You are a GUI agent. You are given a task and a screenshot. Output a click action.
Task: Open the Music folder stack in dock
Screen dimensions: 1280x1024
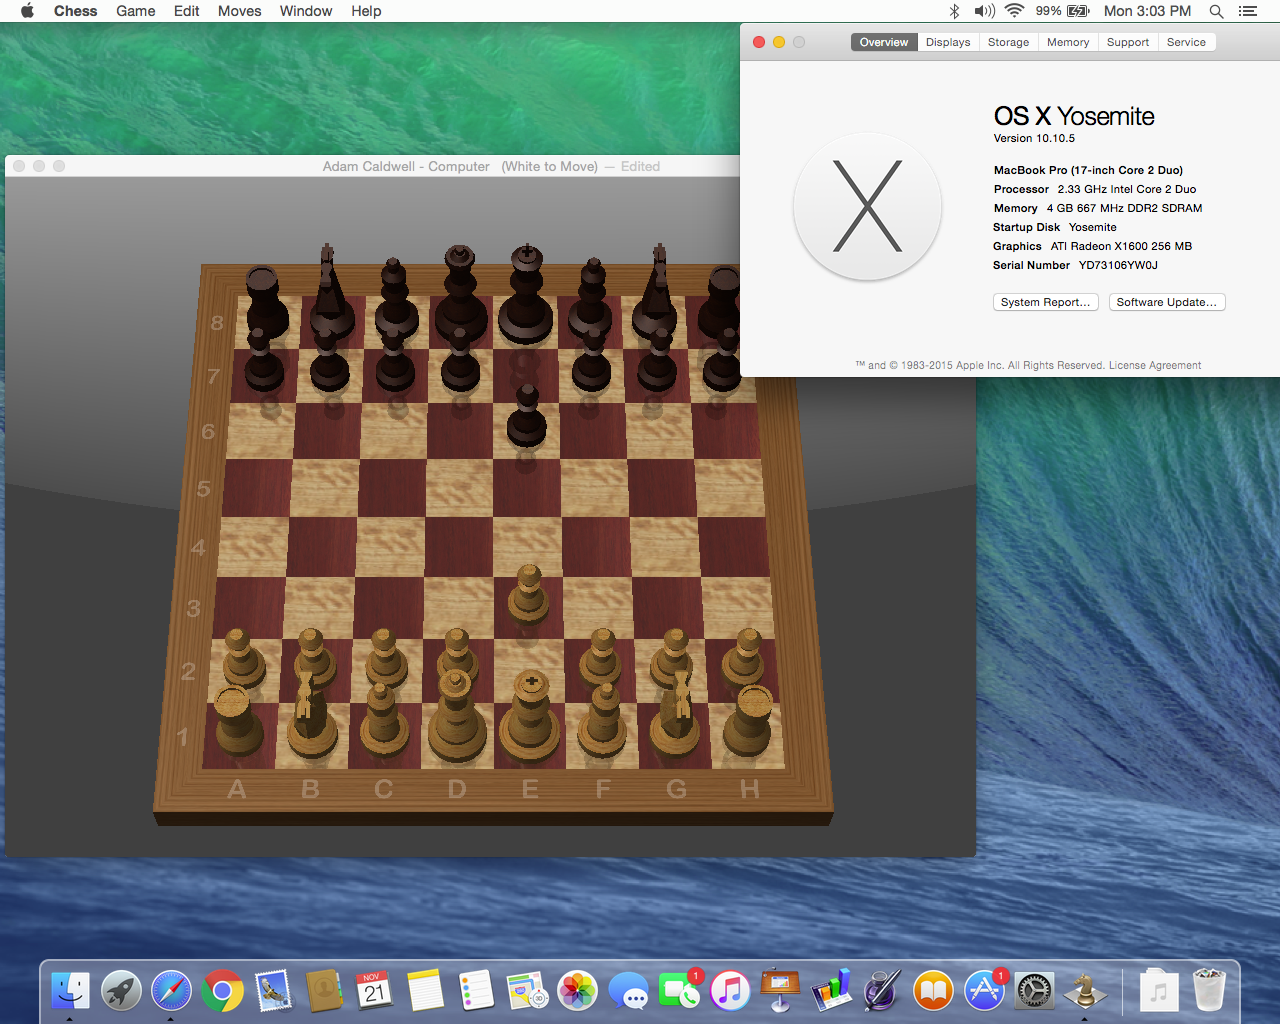pyautogui.click(x=1158, y=991)
